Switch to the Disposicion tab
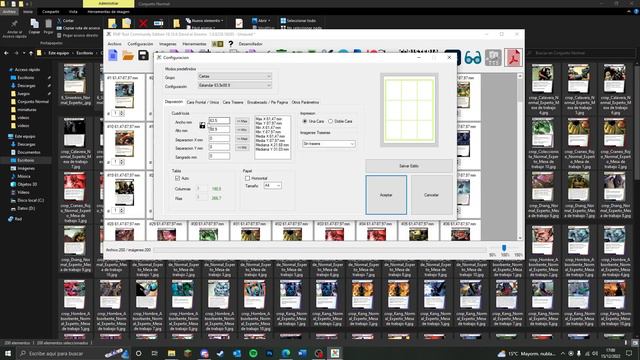Screen dimensions: 640x360 click(x=174, y=102)
